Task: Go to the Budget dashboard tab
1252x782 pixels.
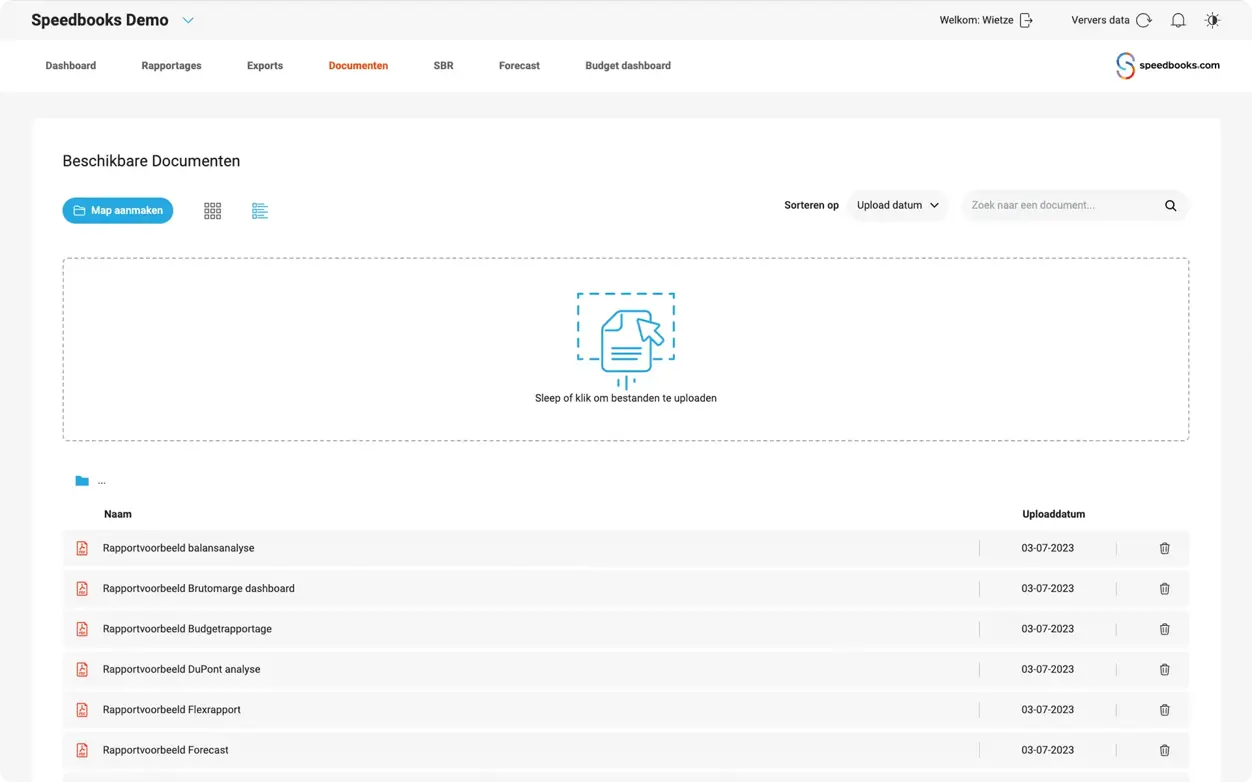Action: coord(627,66)
